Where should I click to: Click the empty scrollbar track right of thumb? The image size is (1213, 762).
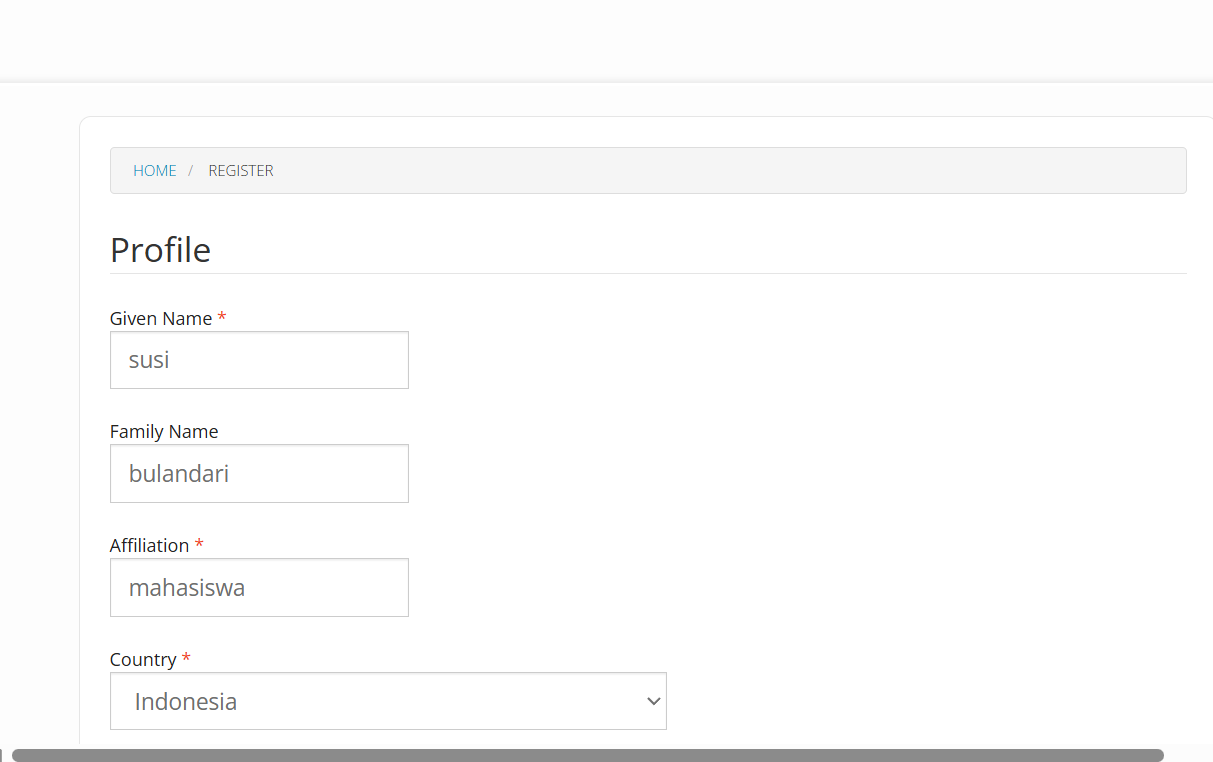point(1188,755)
